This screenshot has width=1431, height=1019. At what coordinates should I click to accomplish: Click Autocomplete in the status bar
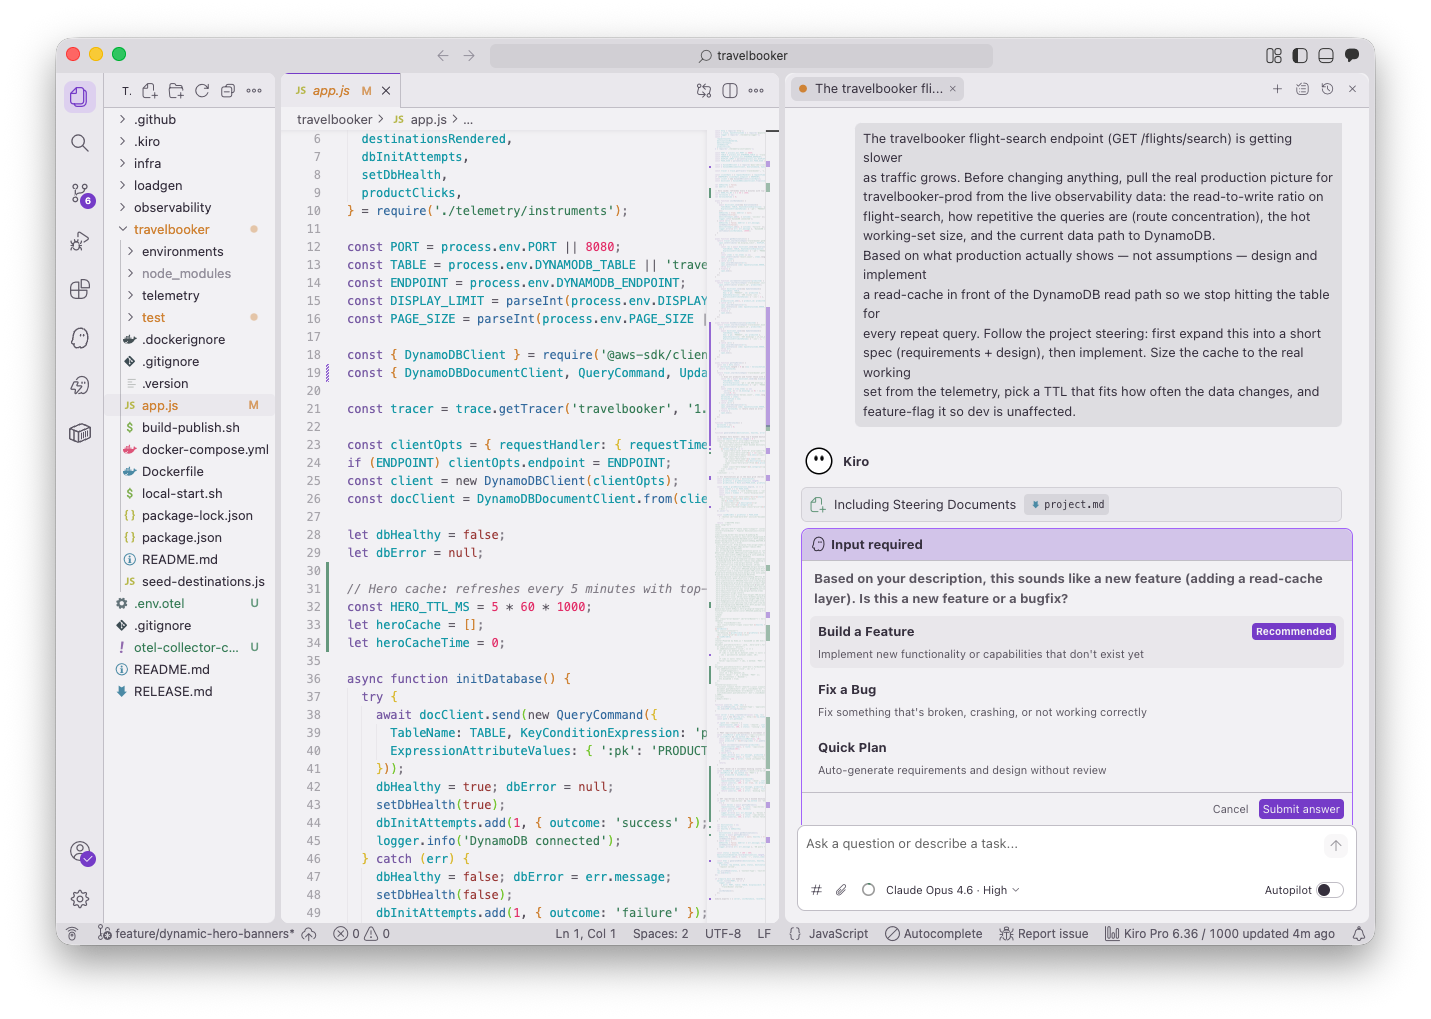934,934
